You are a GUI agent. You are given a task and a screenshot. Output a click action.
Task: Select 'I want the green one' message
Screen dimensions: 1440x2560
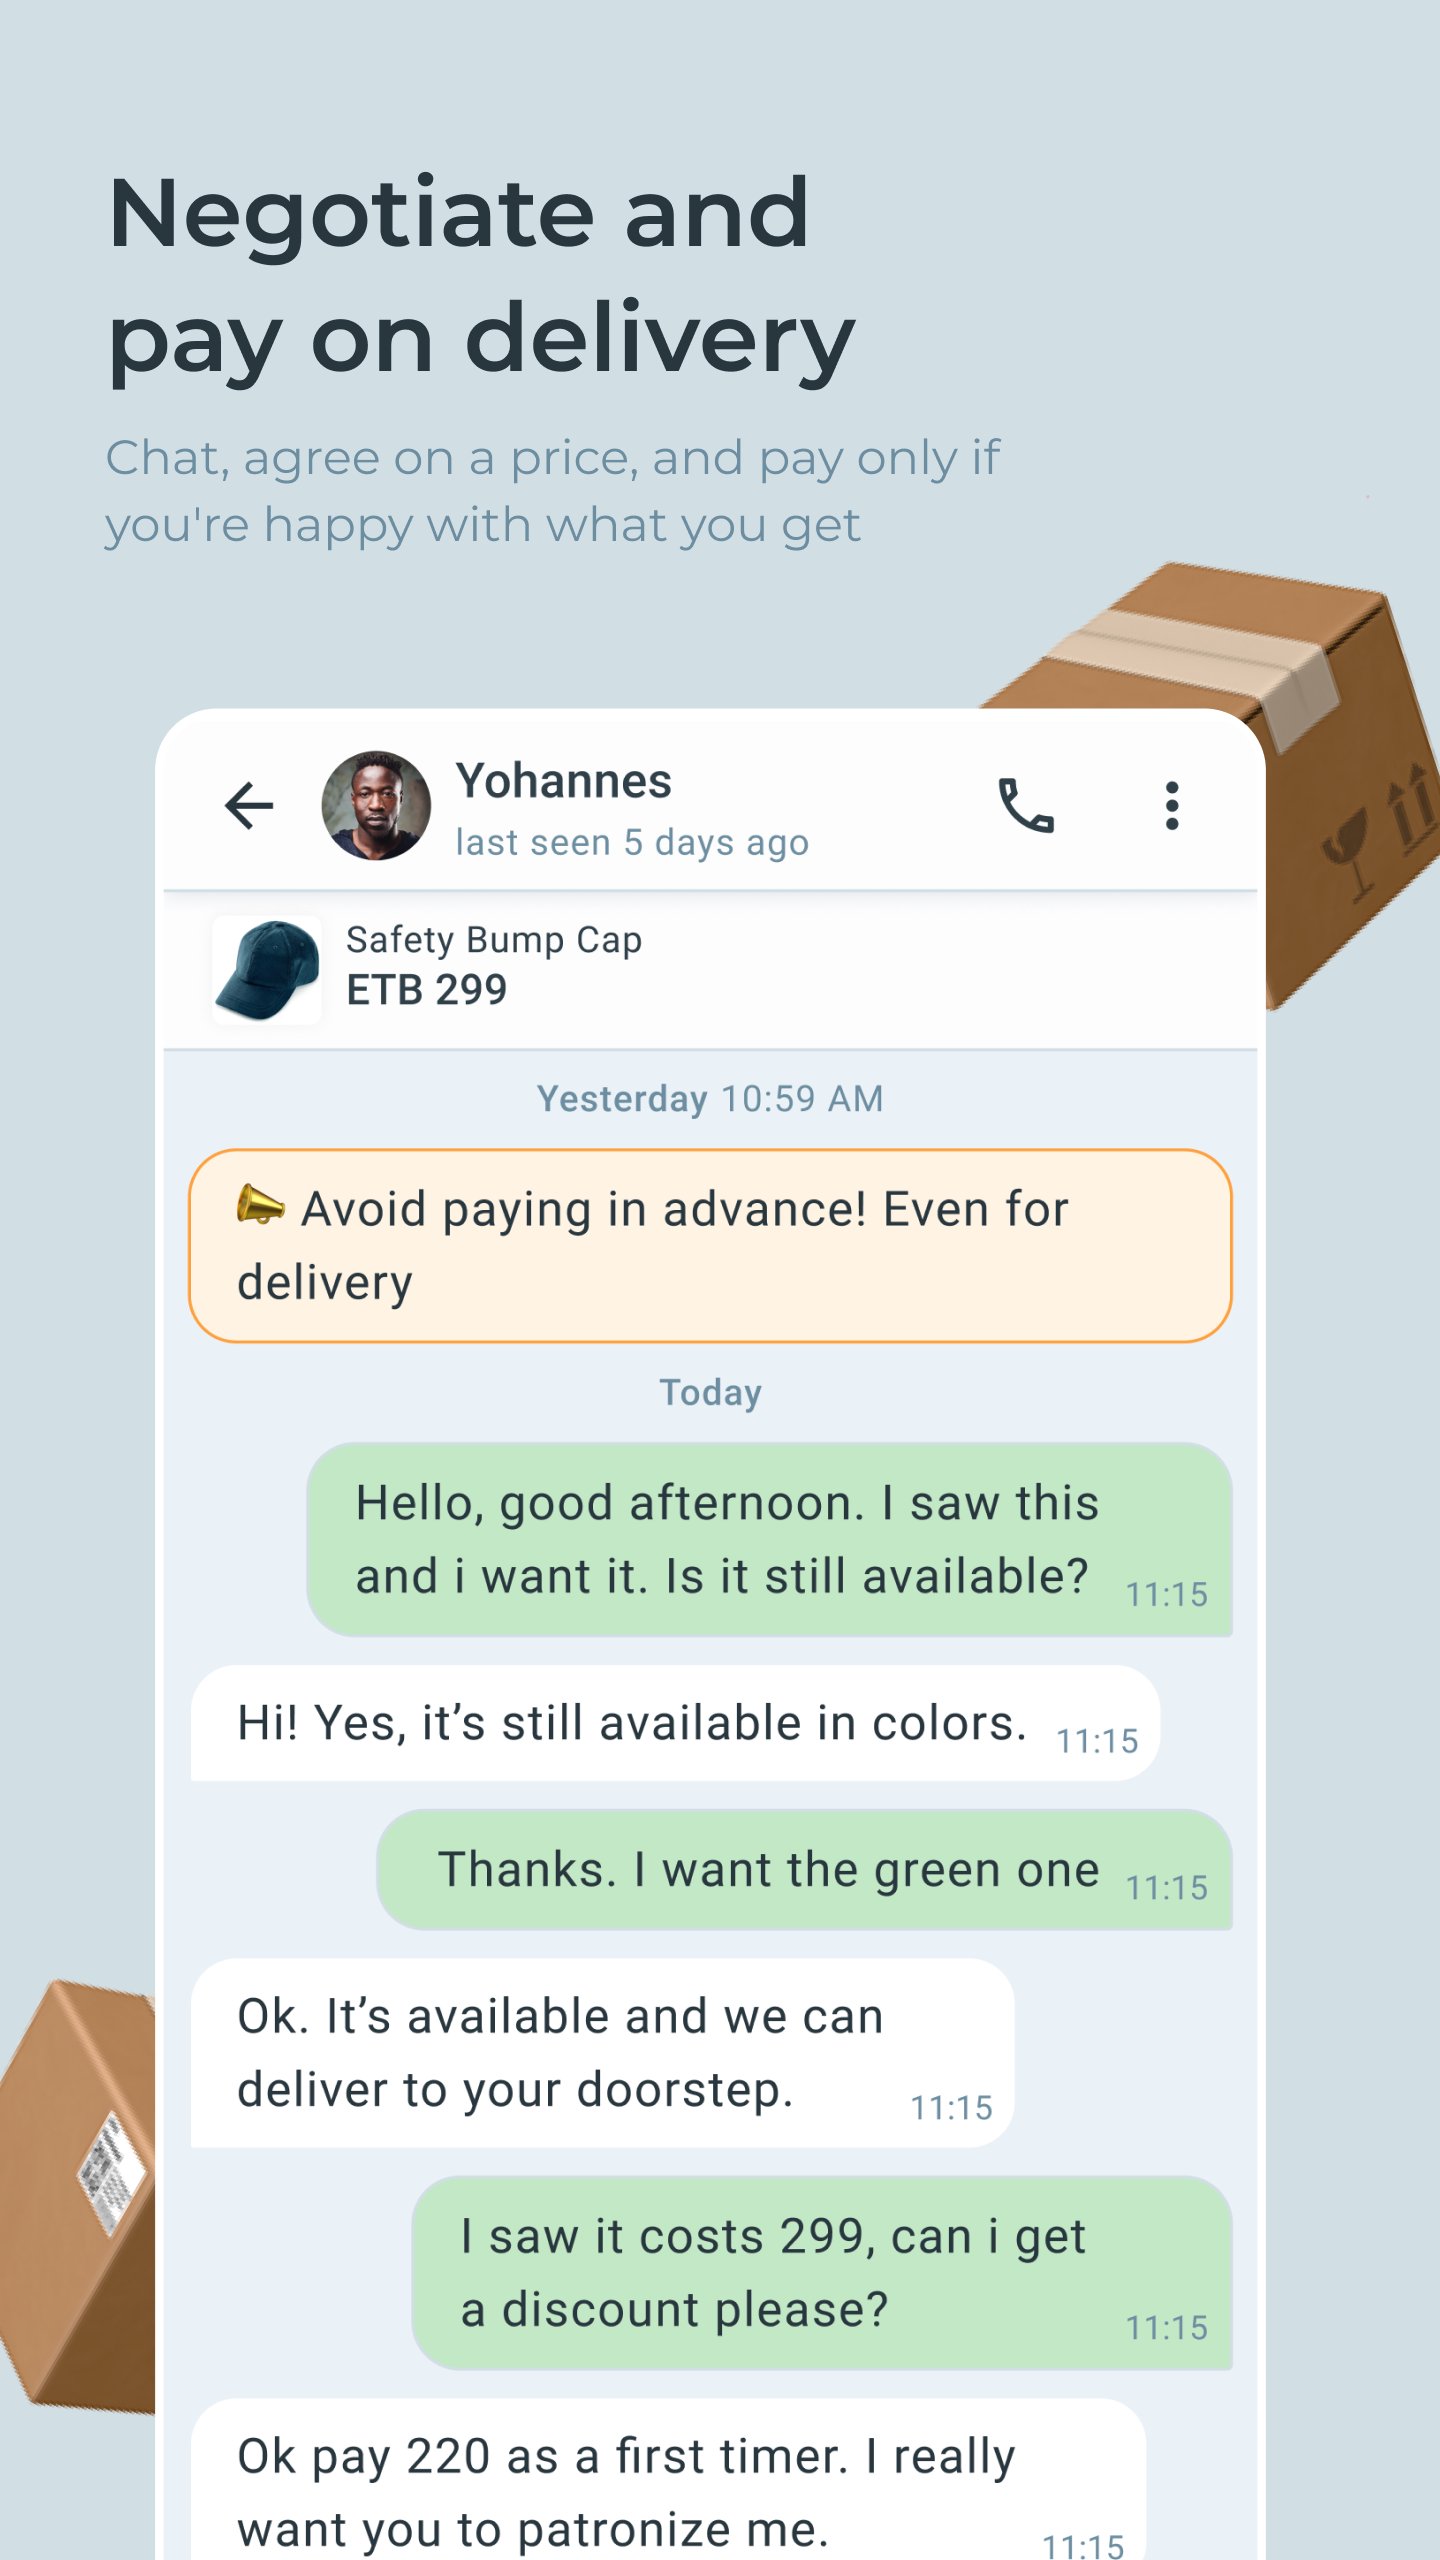[x=804, y=1869]
